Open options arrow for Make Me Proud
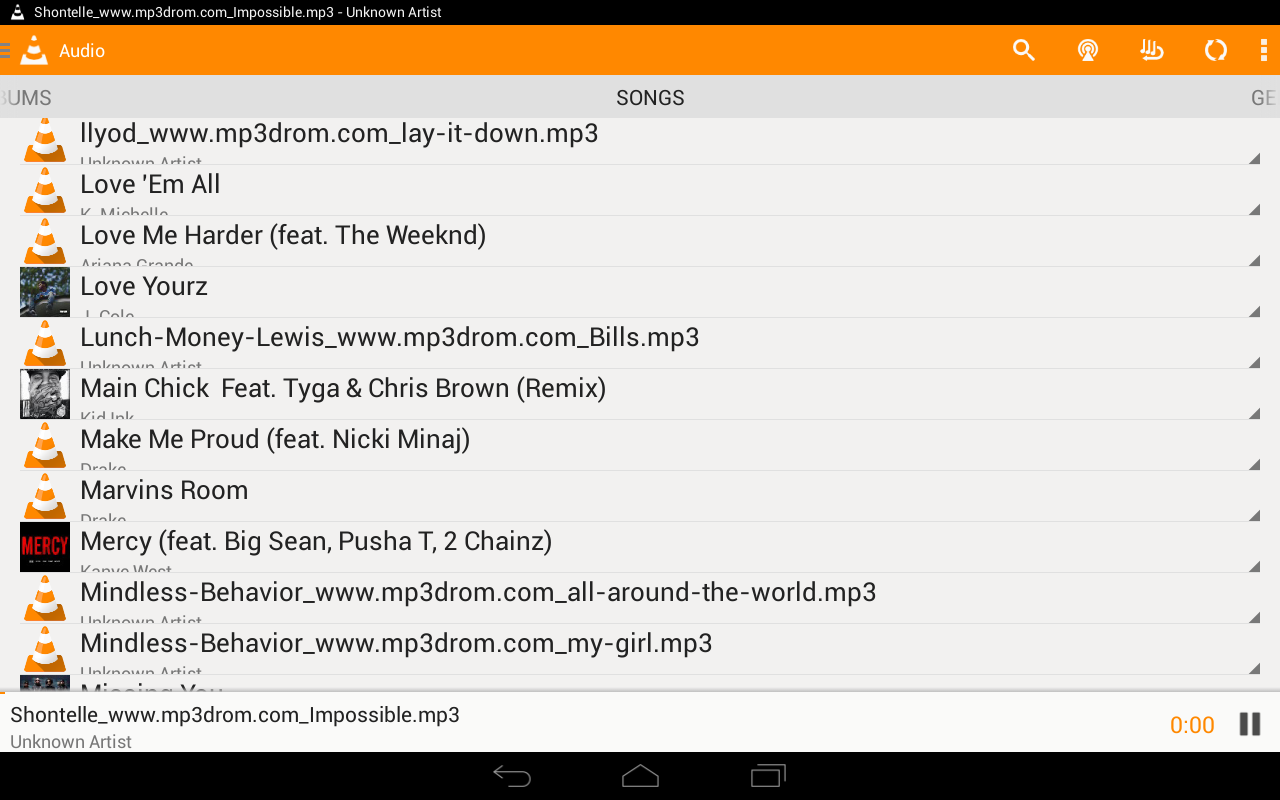This screenshot has height=800, width=1280. tap(1254, 464)
